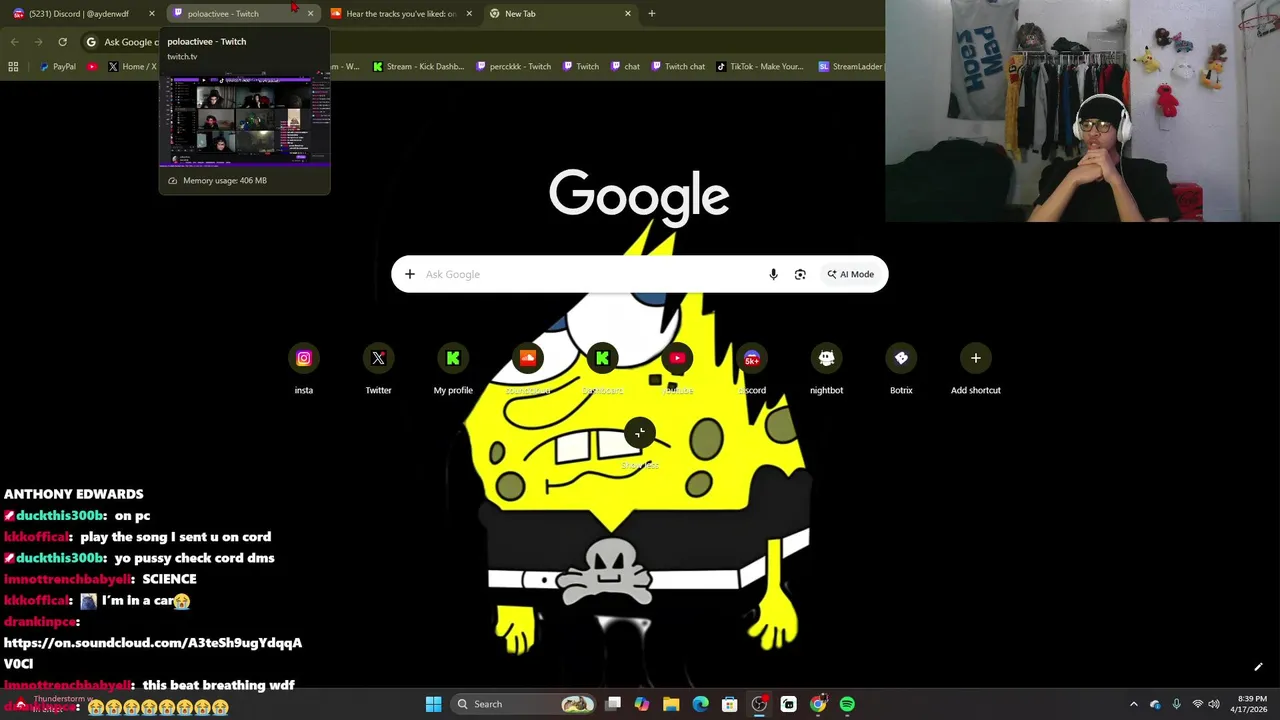
Task: Open volume control in system tray
Action: click(x=1214, y=704)
